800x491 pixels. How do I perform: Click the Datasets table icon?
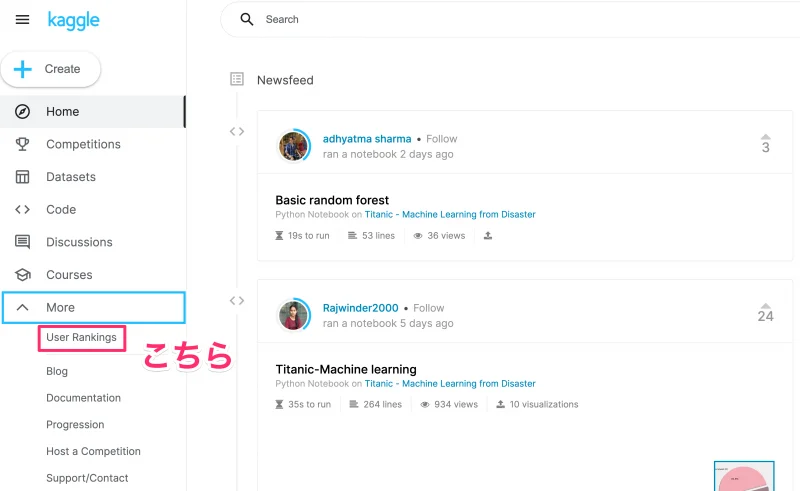pyautogui.click(x=22, y=177)
